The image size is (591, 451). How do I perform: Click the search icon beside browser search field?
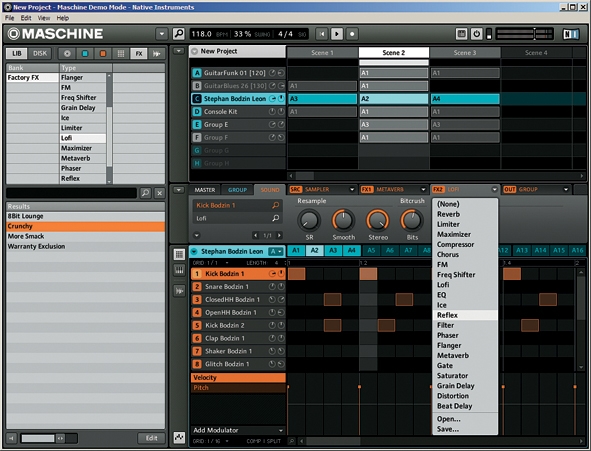click(145, 193)
